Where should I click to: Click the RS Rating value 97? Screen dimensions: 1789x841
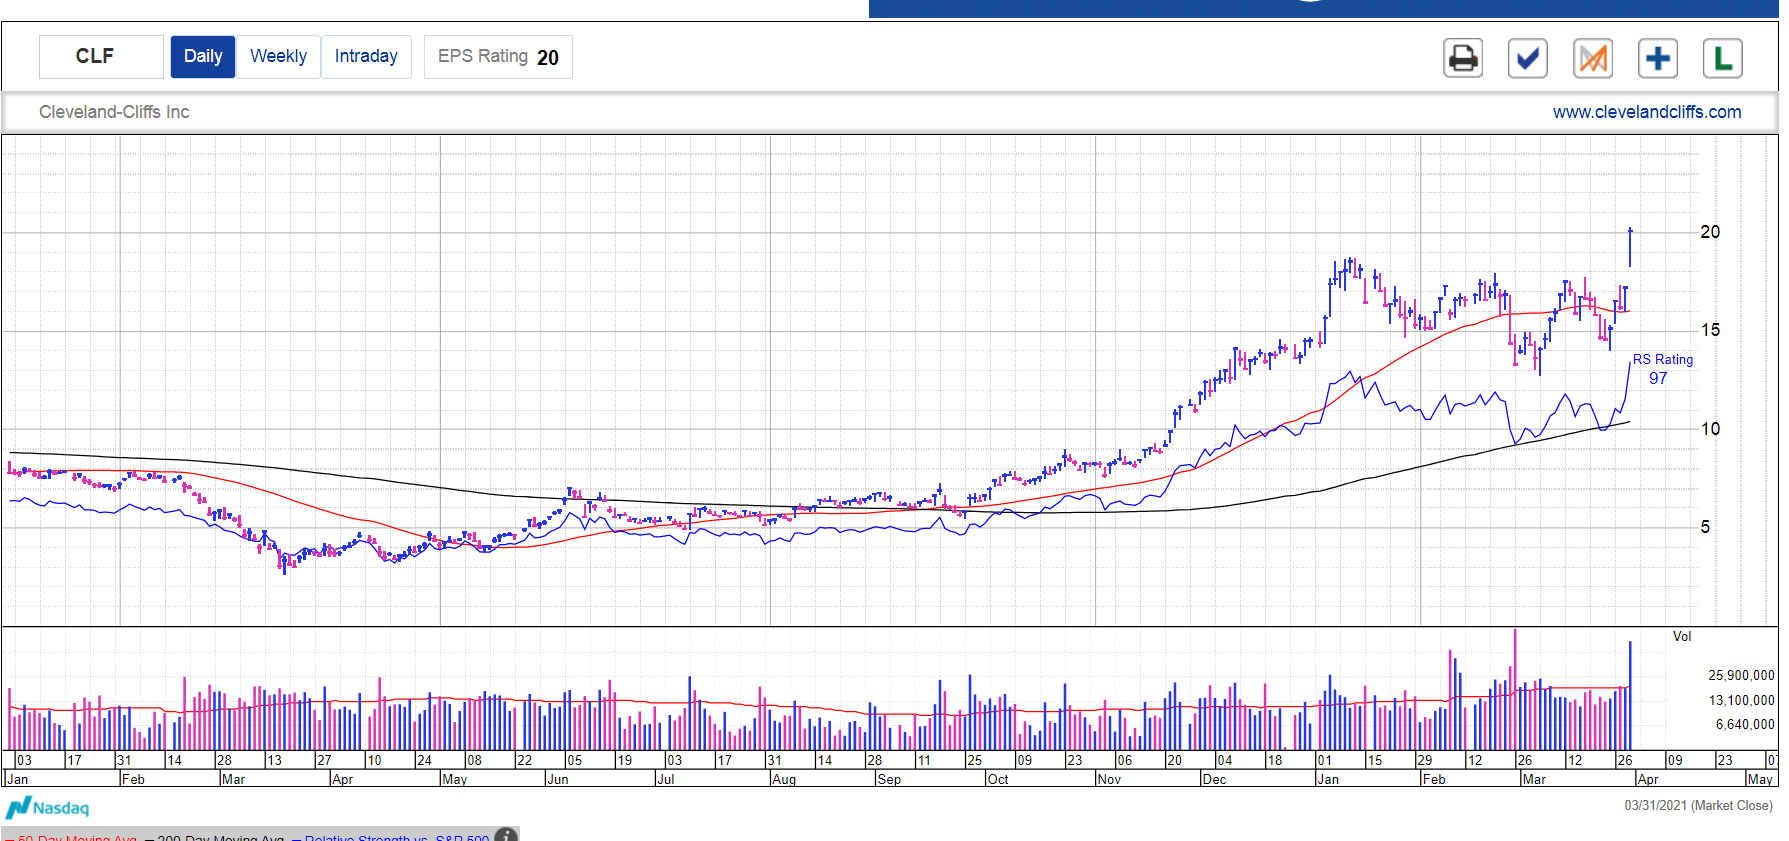coord(1658,378)
